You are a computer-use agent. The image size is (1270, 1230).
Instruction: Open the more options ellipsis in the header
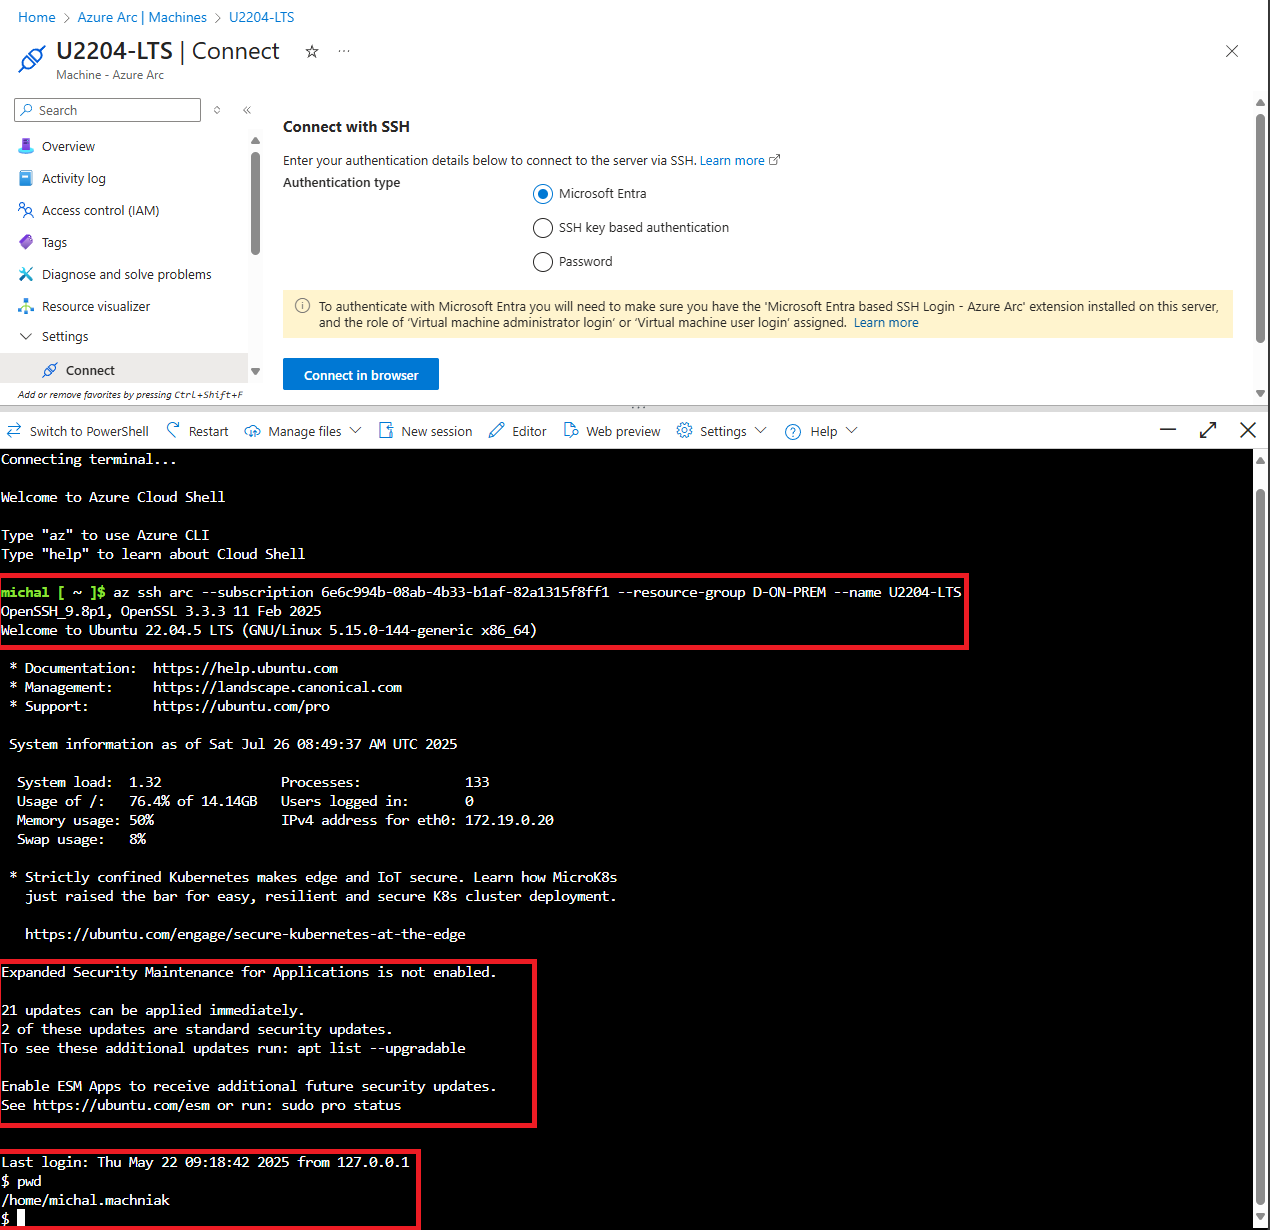click(x=344, y=51)
